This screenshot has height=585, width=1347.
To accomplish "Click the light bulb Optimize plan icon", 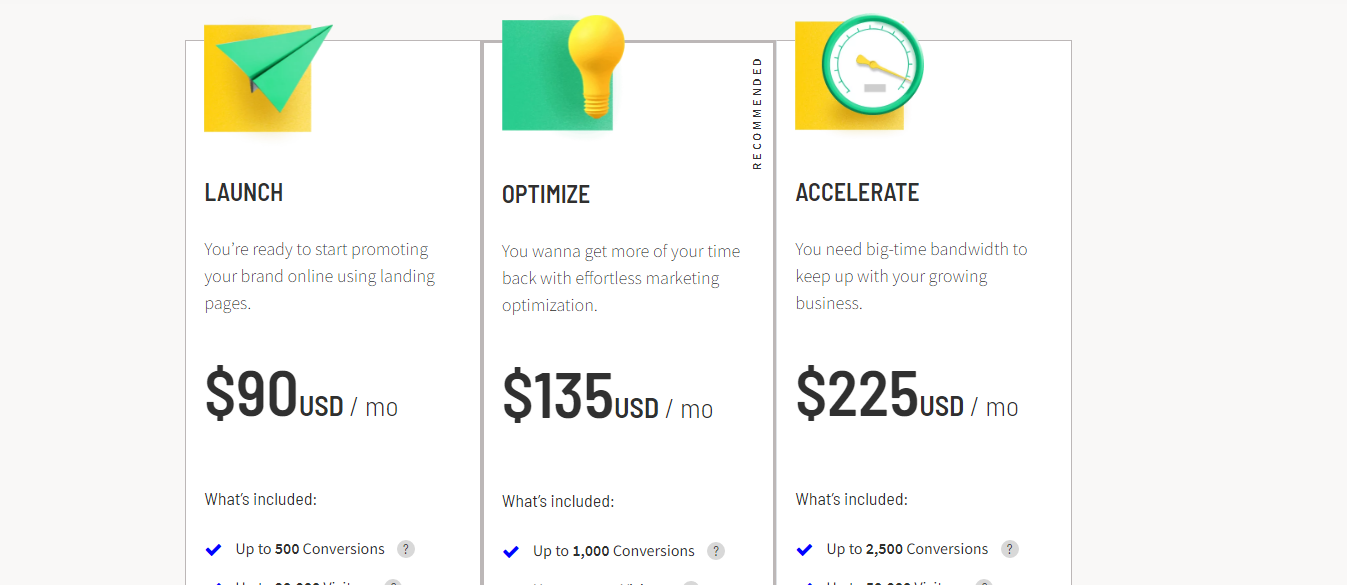I will pos(563,73).
